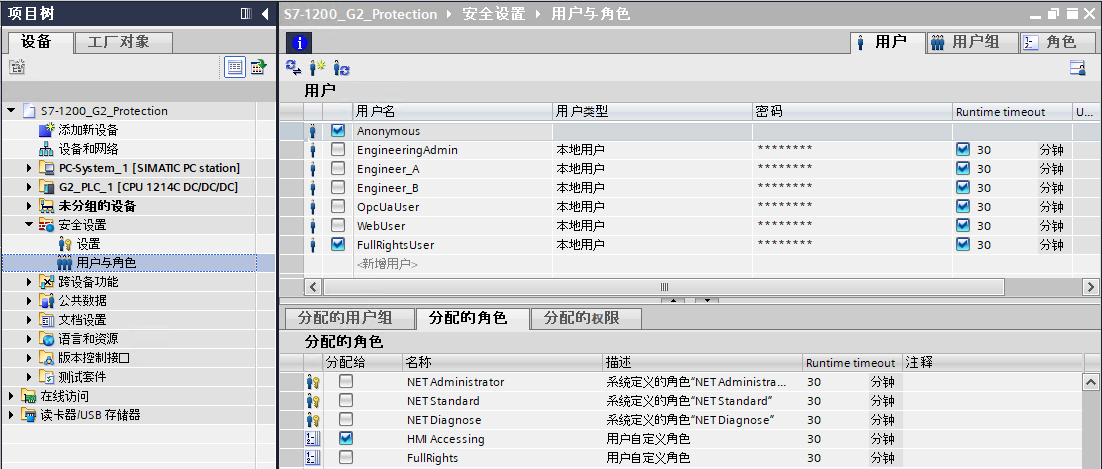Expand the 未分组的设备 node

pos(30,206)
